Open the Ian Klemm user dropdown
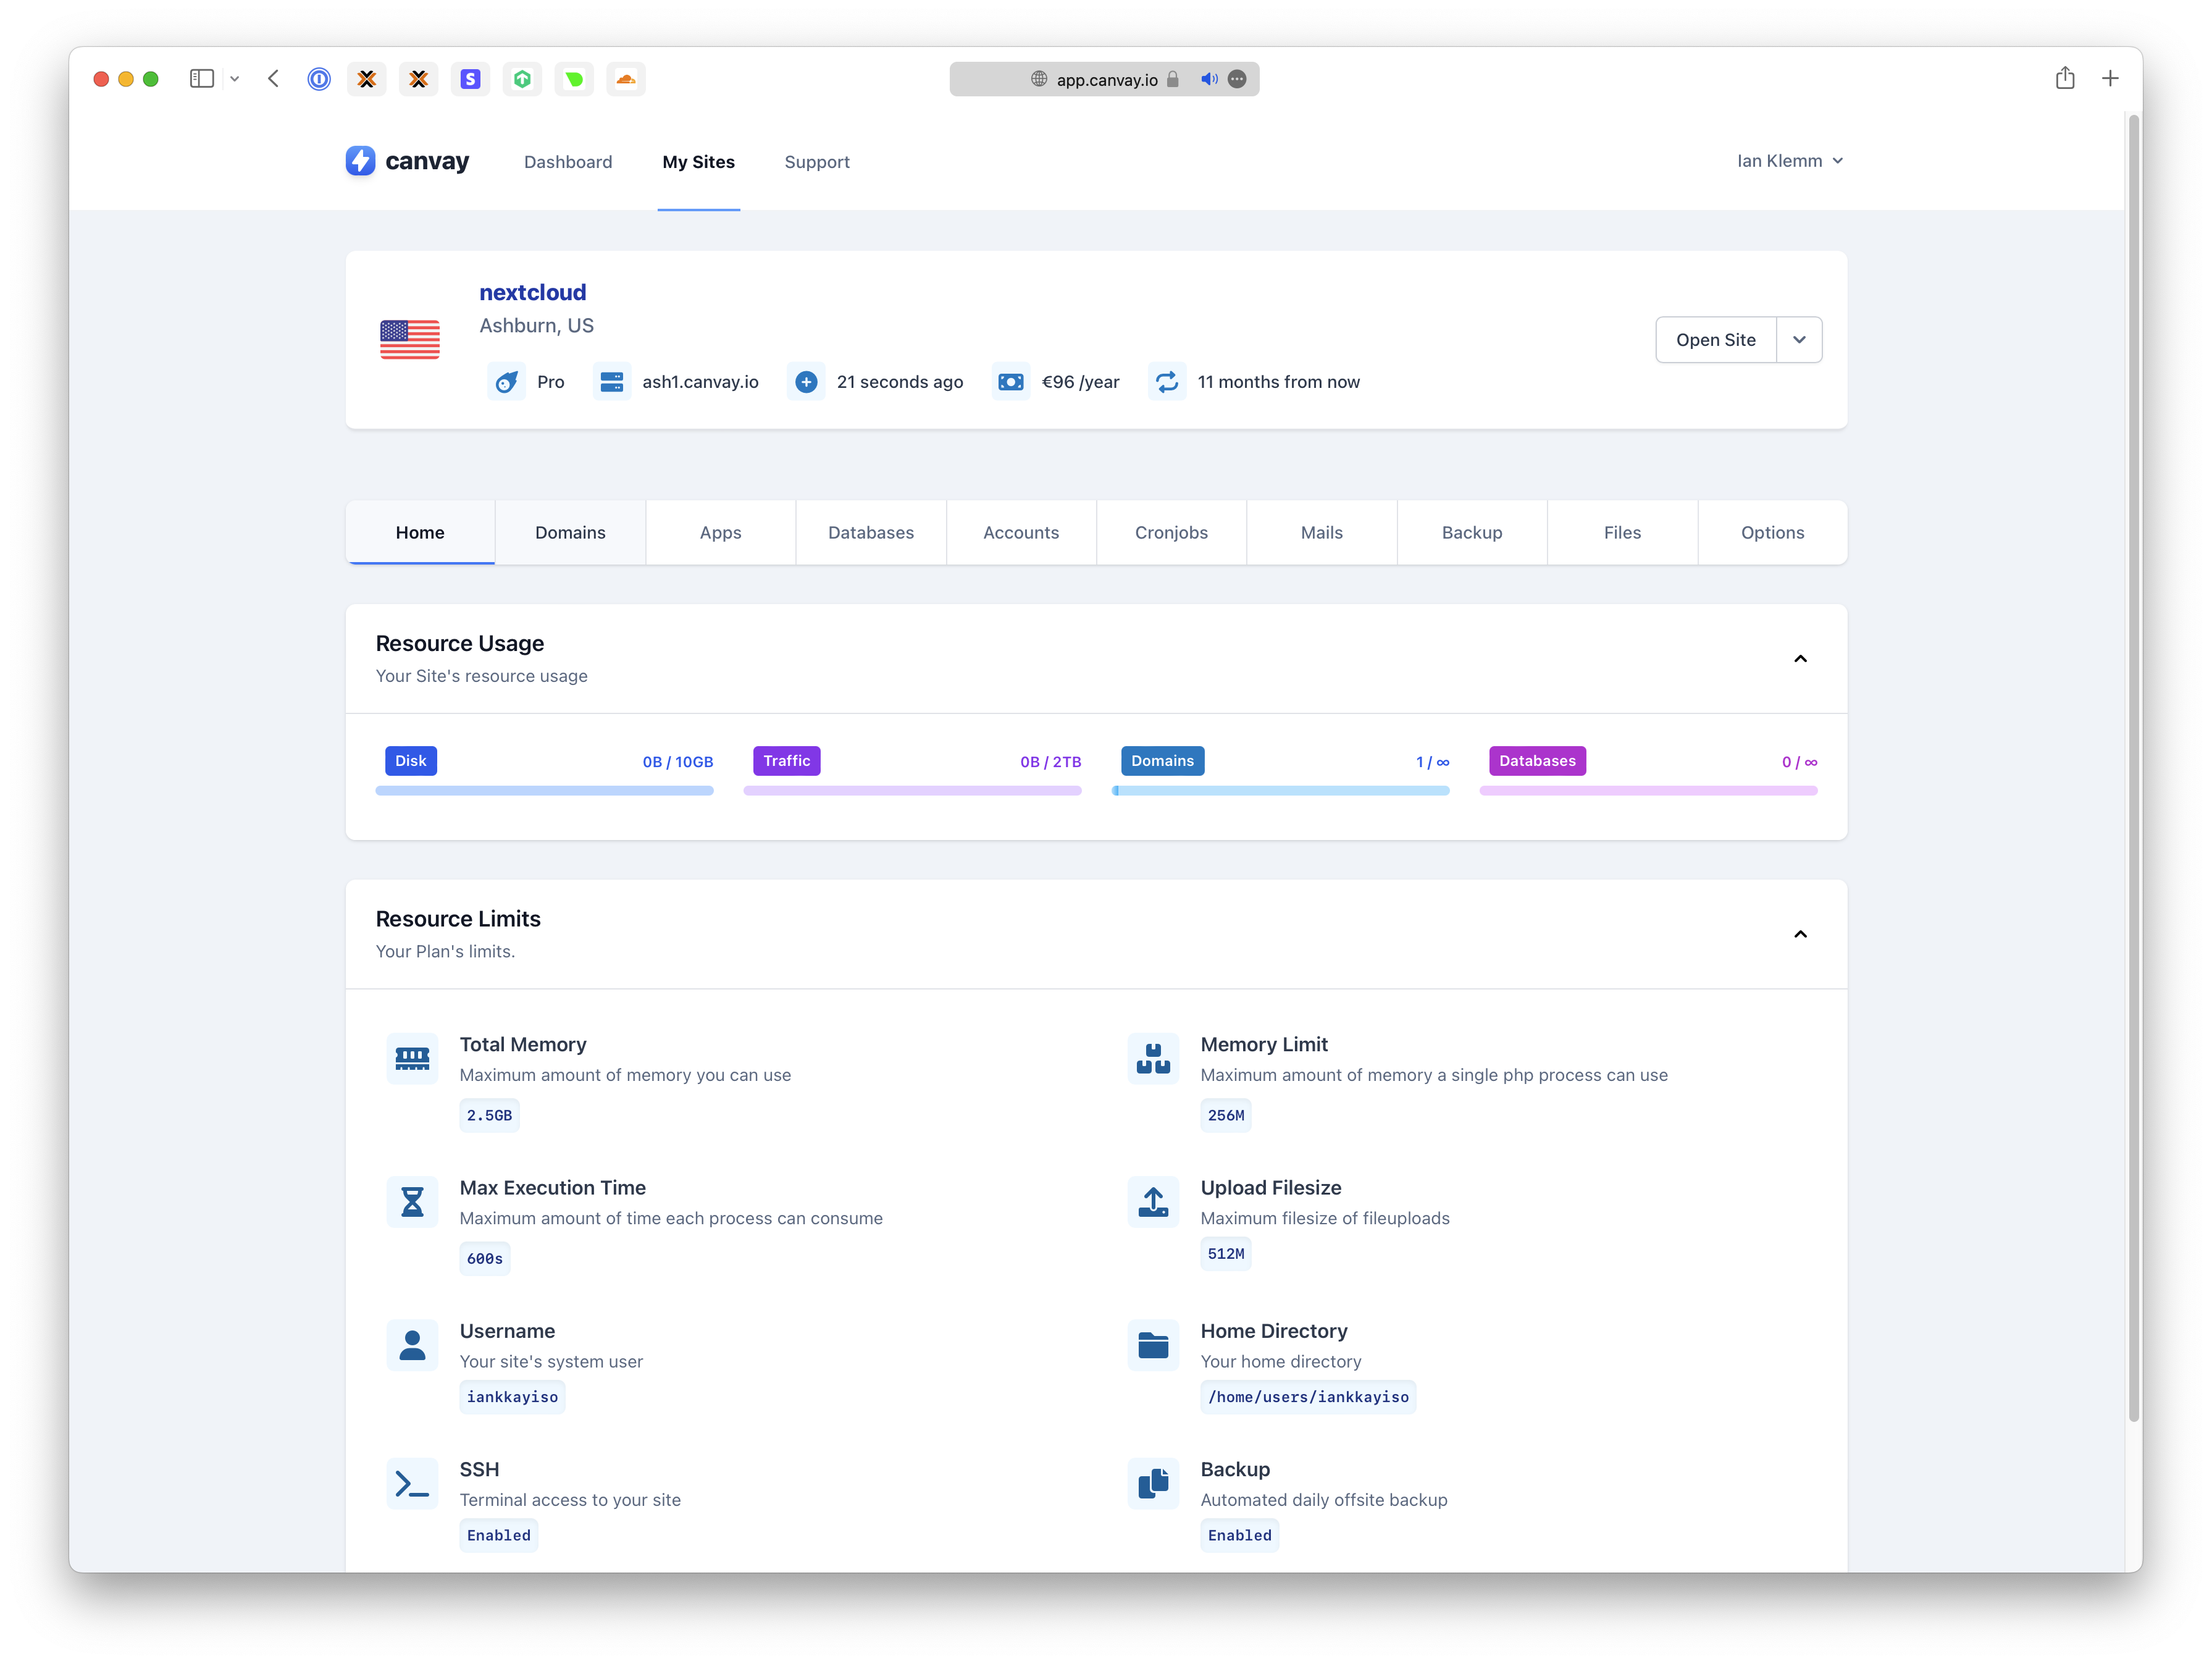This screenshot has width=2212, height=1664. [1789, 161]
